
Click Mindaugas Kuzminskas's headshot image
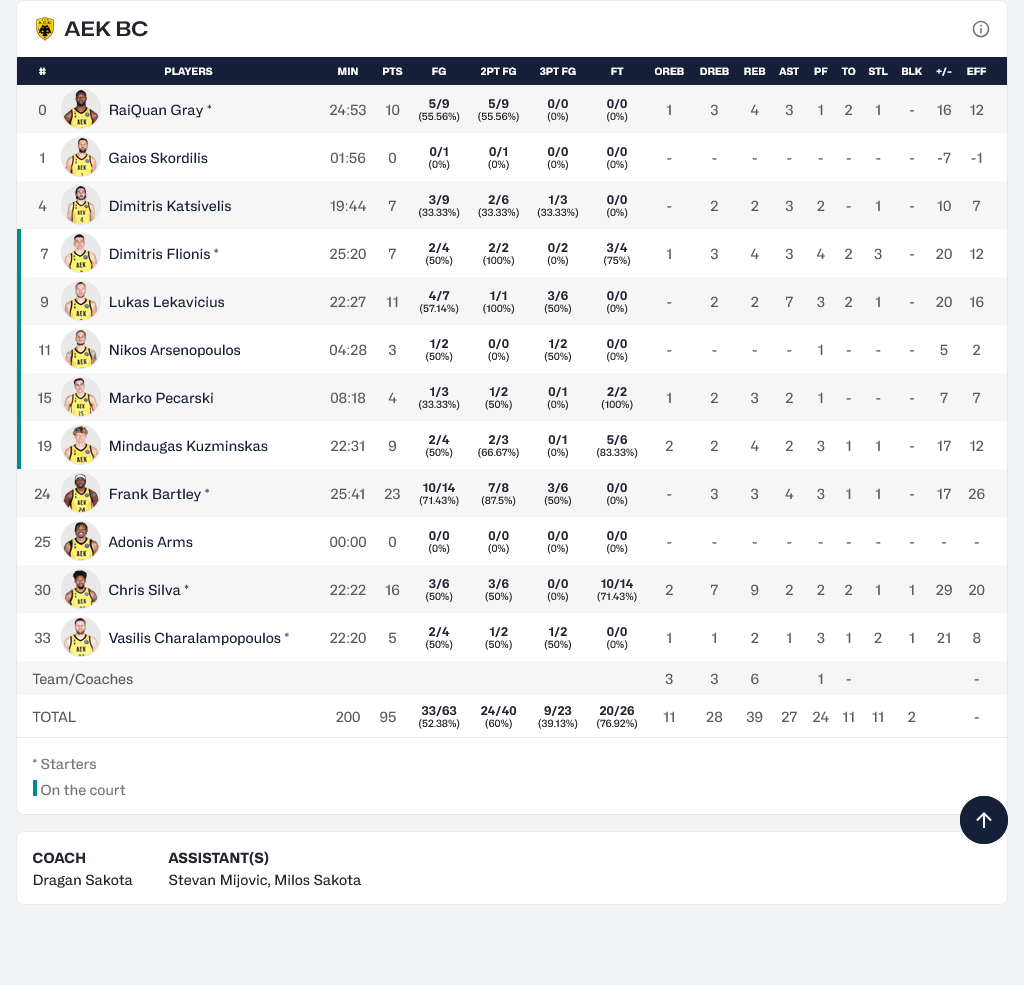pyautogui.click(x=81, y=445)
